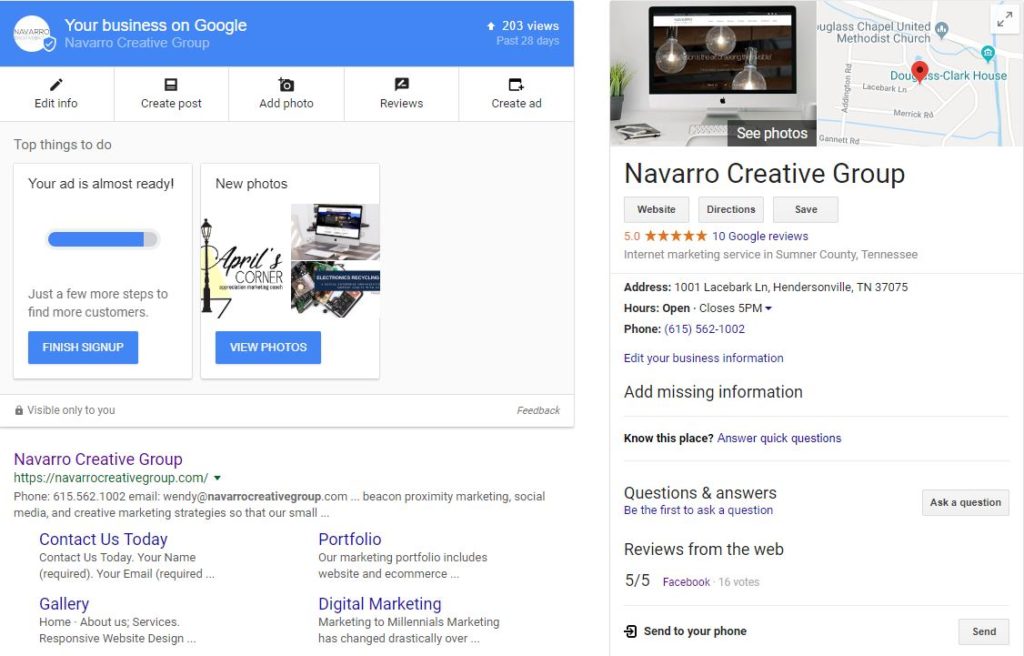The height and width of the screenshot is (656, 1024).
Task: Click the views up-arrow icon
Action: 491,26
